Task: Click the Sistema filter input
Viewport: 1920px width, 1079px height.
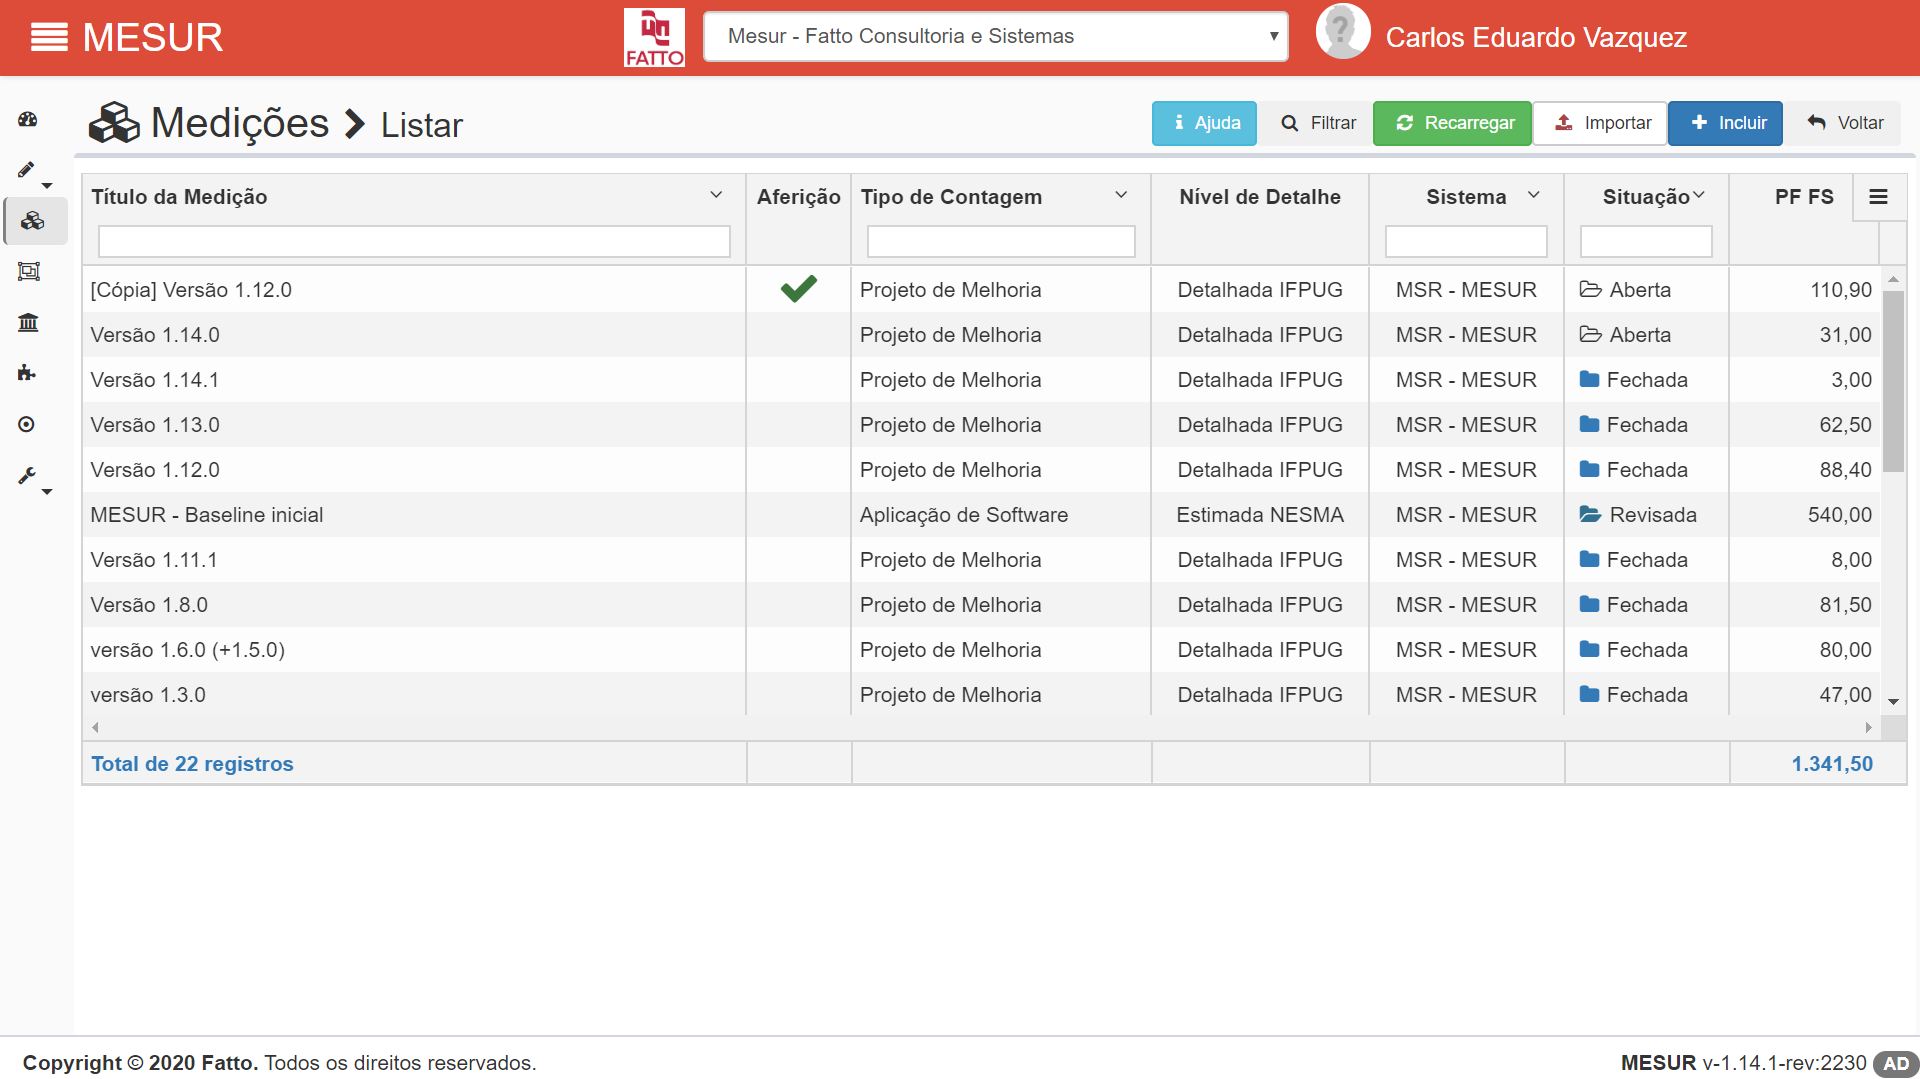Action: (1466, 241)
